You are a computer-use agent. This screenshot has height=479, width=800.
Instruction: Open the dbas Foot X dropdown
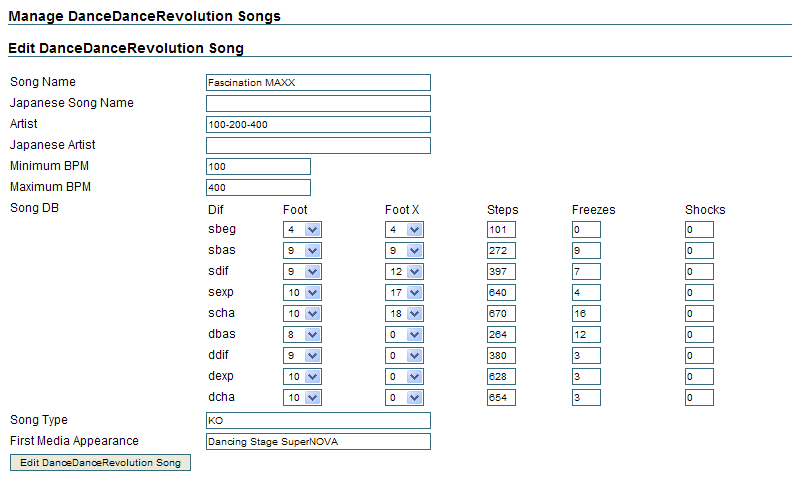pyautogui.click(x=404, y=335)
